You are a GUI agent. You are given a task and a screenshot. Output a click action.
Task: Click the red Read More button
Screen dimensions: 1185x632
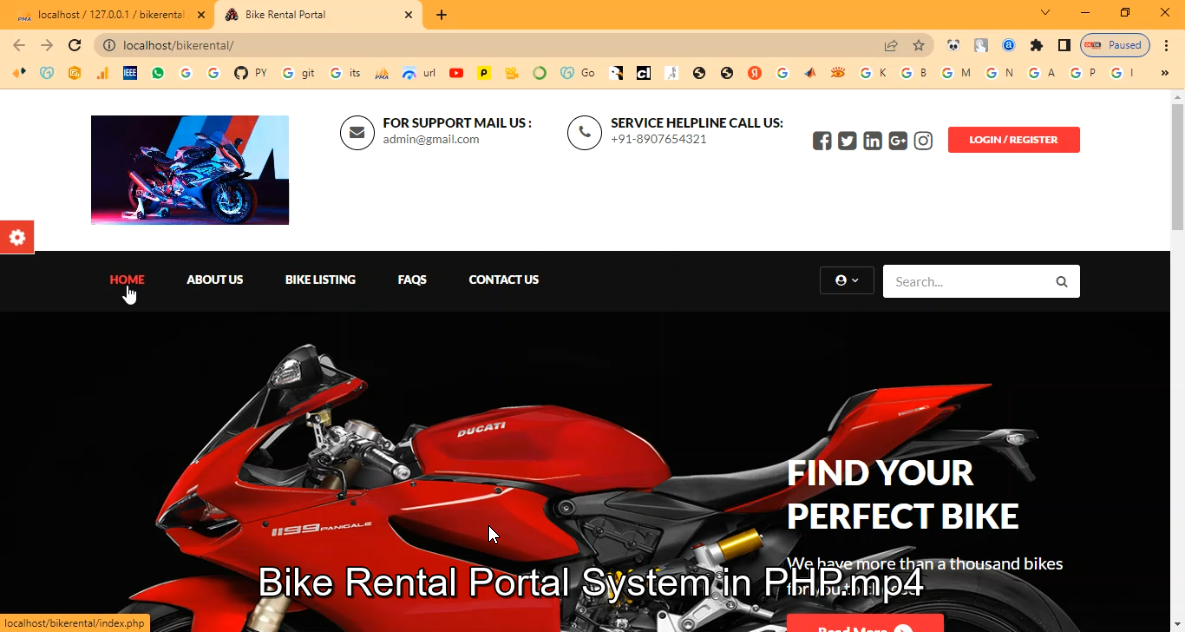[865, 624]
